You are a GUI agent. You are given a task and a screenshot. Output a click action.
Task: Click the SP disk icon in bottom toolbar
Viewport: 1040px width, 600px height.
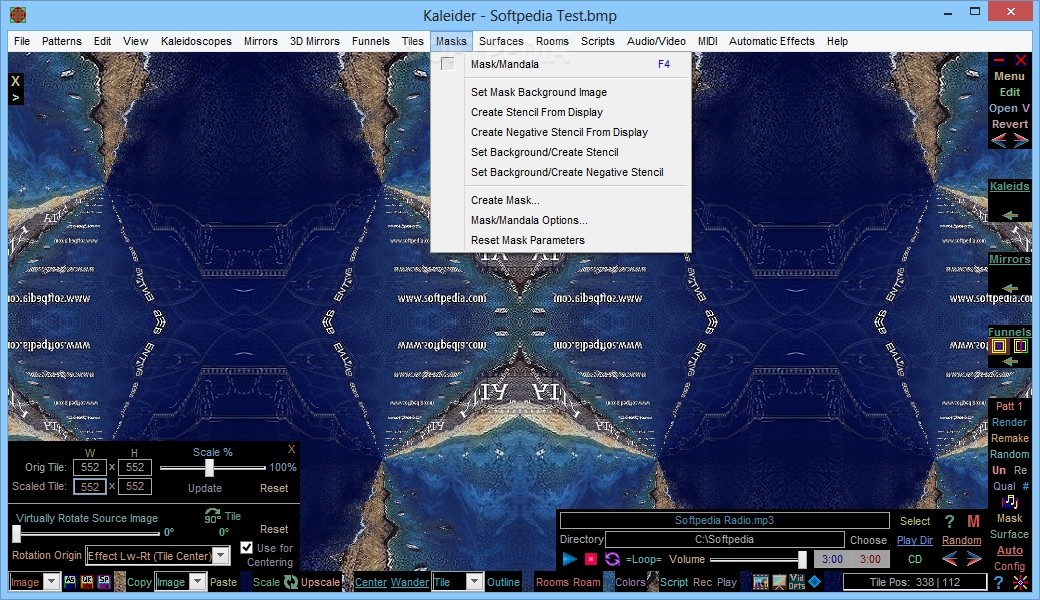tap(104, 581)
